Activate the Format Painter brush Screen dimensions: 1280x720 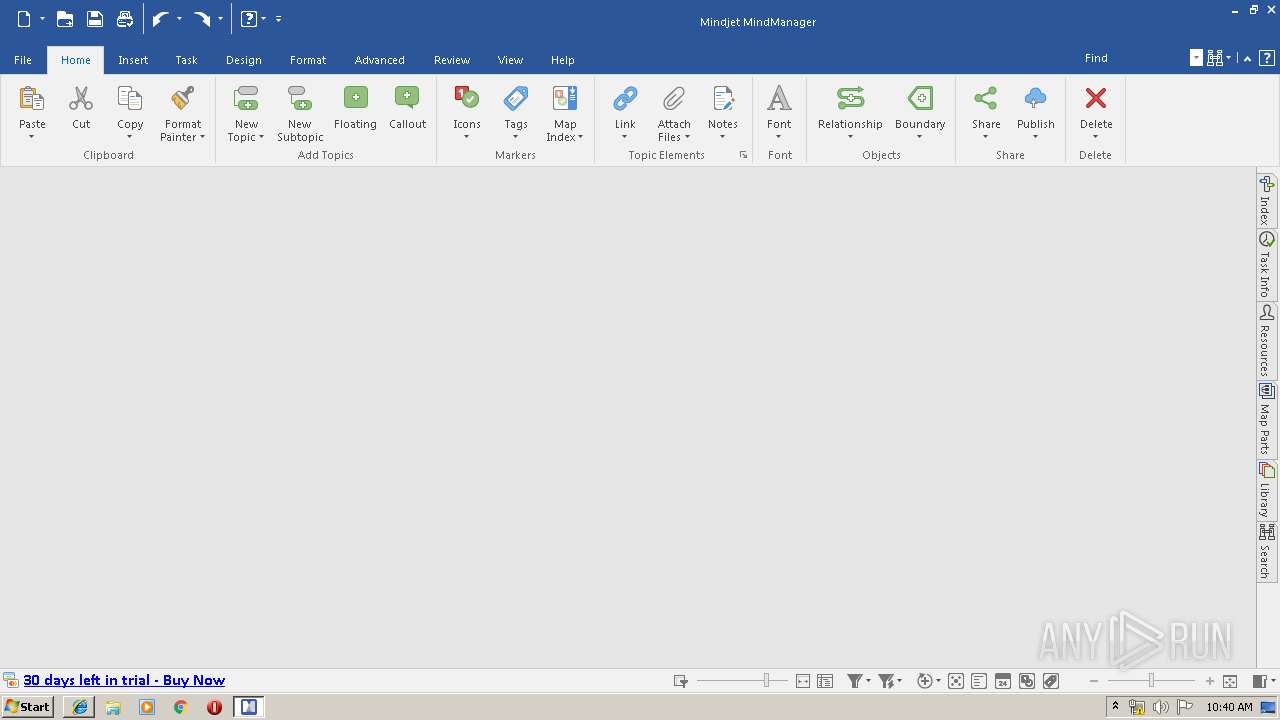182,98
